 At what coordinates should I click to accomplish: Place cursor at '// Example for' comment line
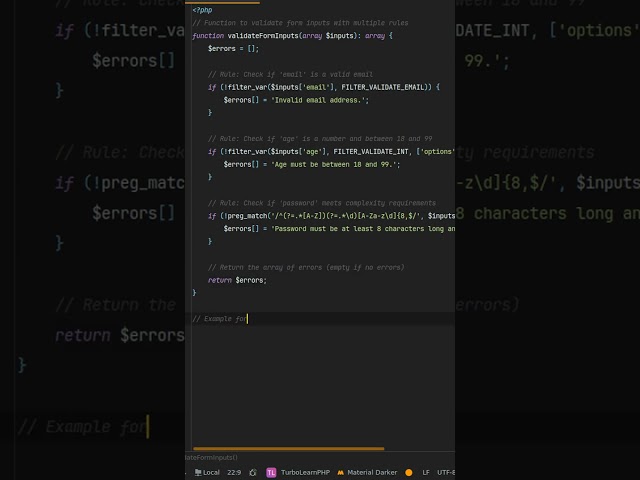point(220,319)
